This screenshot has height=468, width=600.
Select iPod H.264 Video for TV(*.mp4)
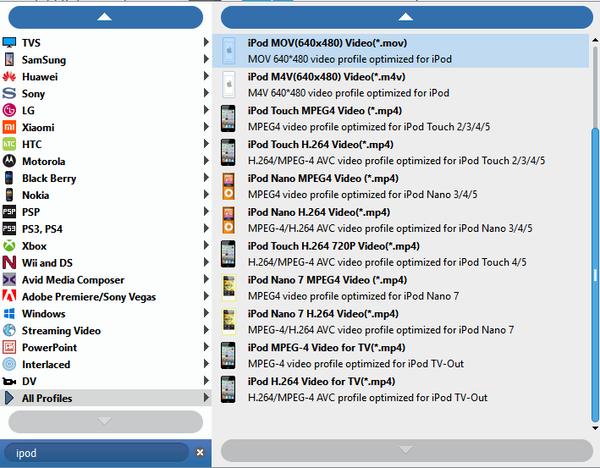401,389
